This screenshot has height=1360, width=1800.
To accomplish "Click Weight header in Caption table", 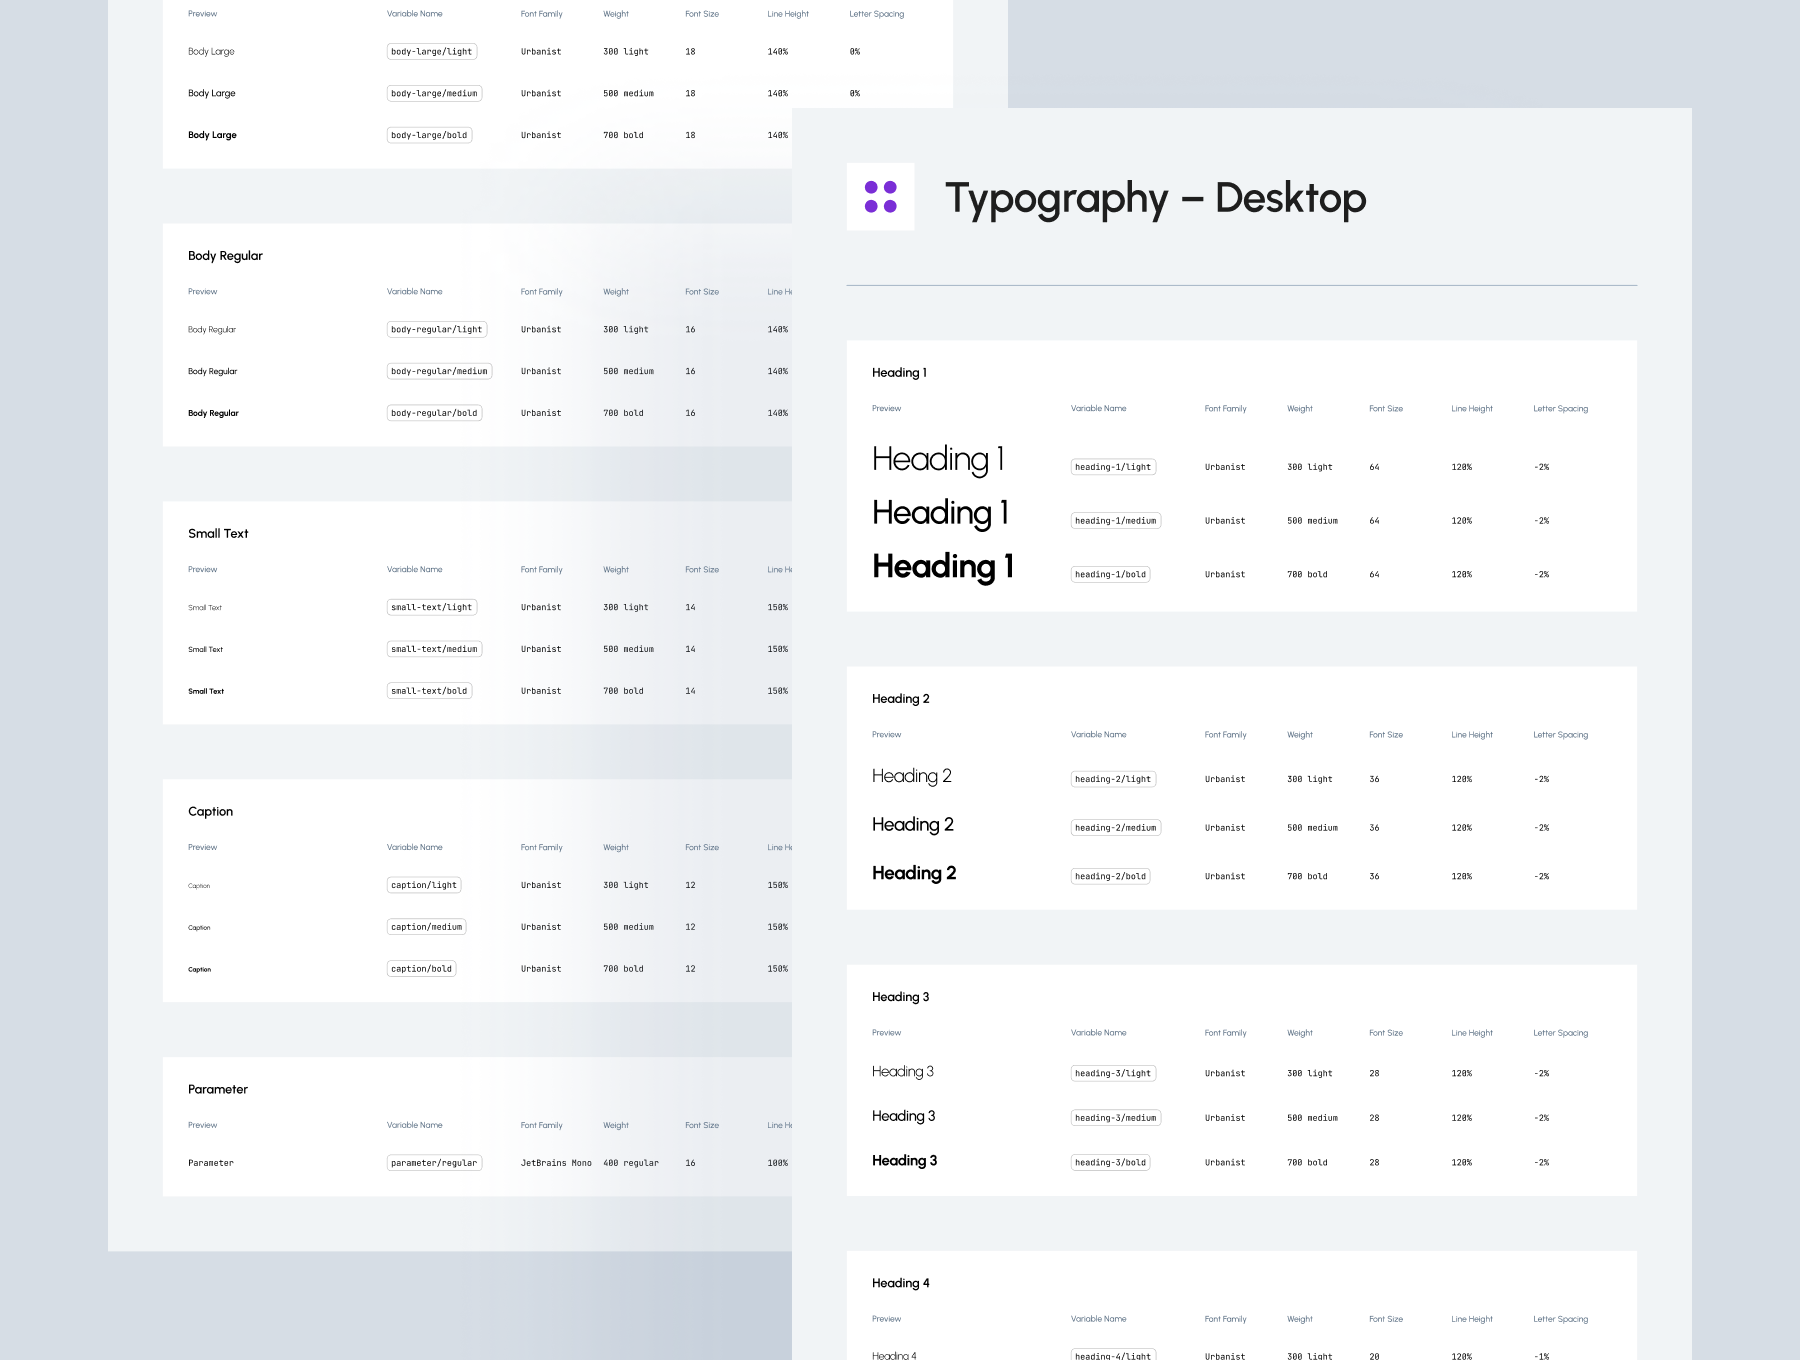I will tap(616, 848).
